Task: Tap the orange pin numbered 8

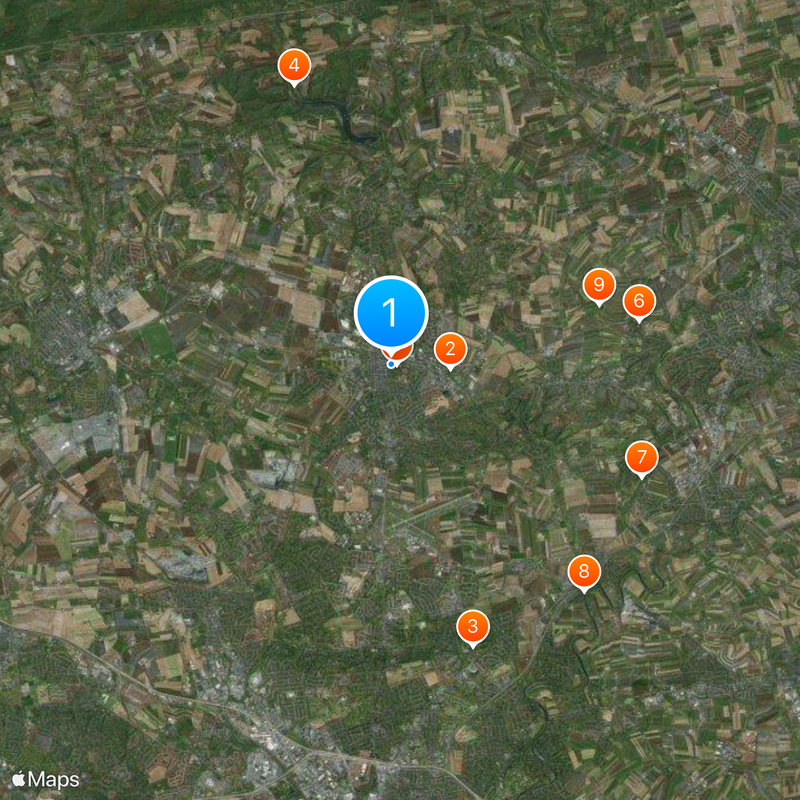Action: tap(584, 571)
